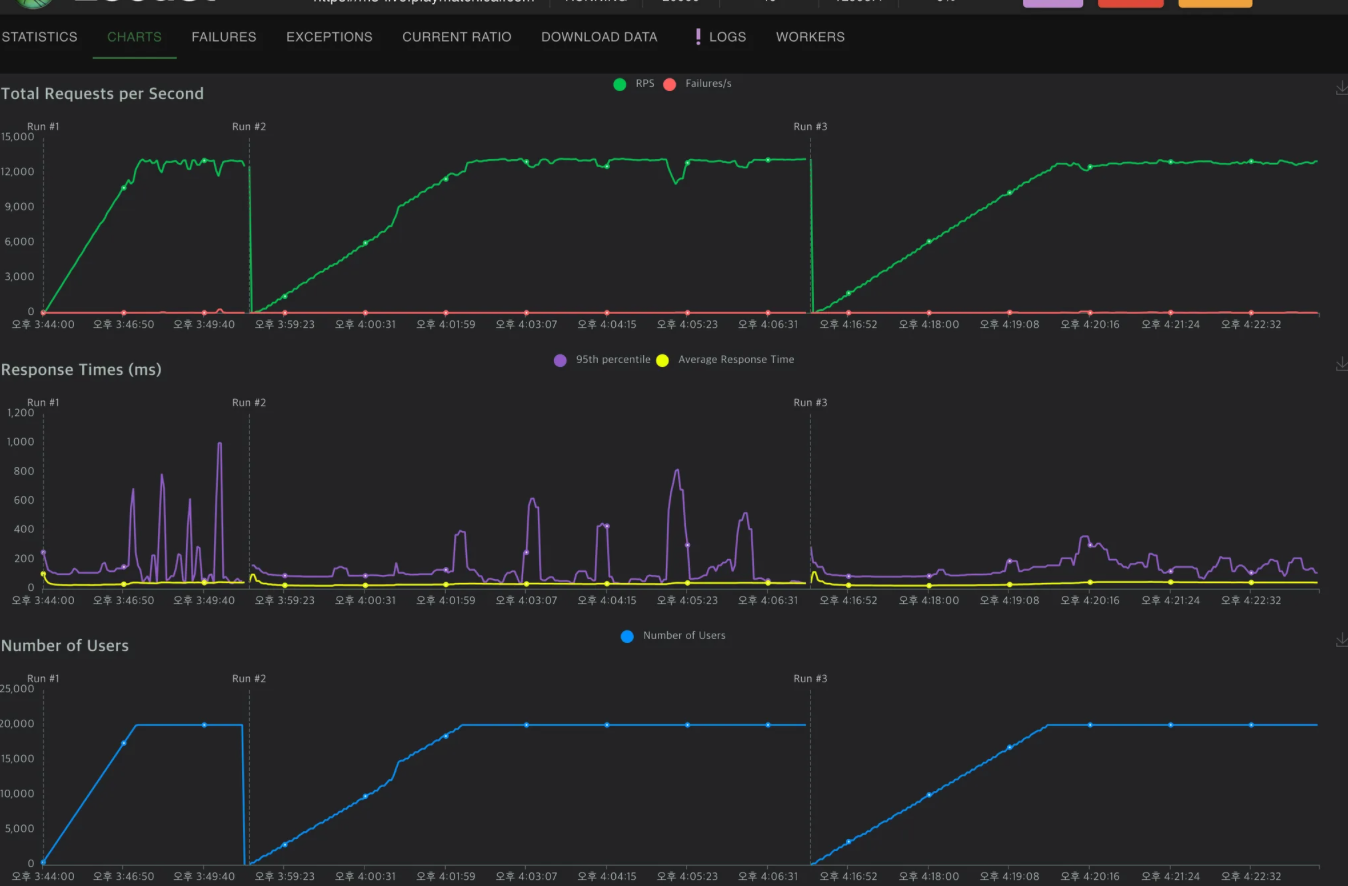Download the Response Times chart image
Image resolution: width=1348 pixels, height=886 pixels.
point(1341,365)
